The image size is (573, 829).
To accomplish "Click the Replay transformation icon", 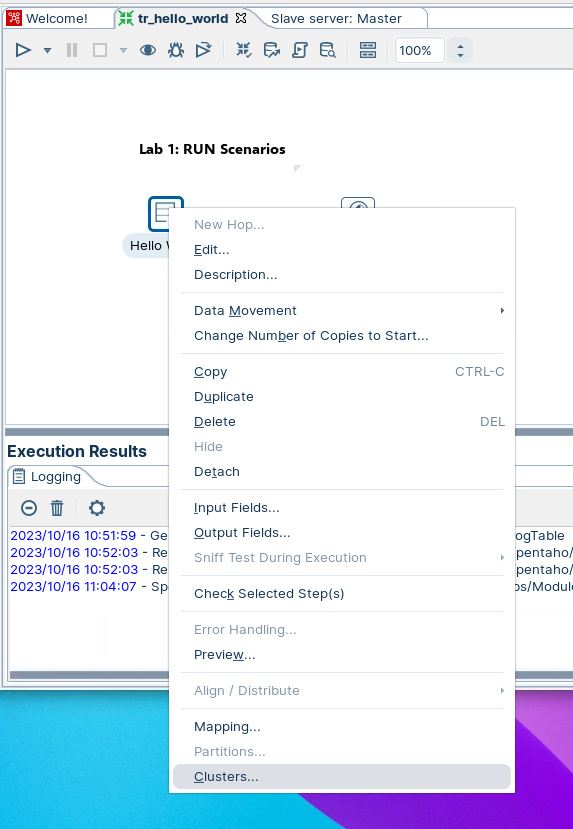I will tap(203, 50).
